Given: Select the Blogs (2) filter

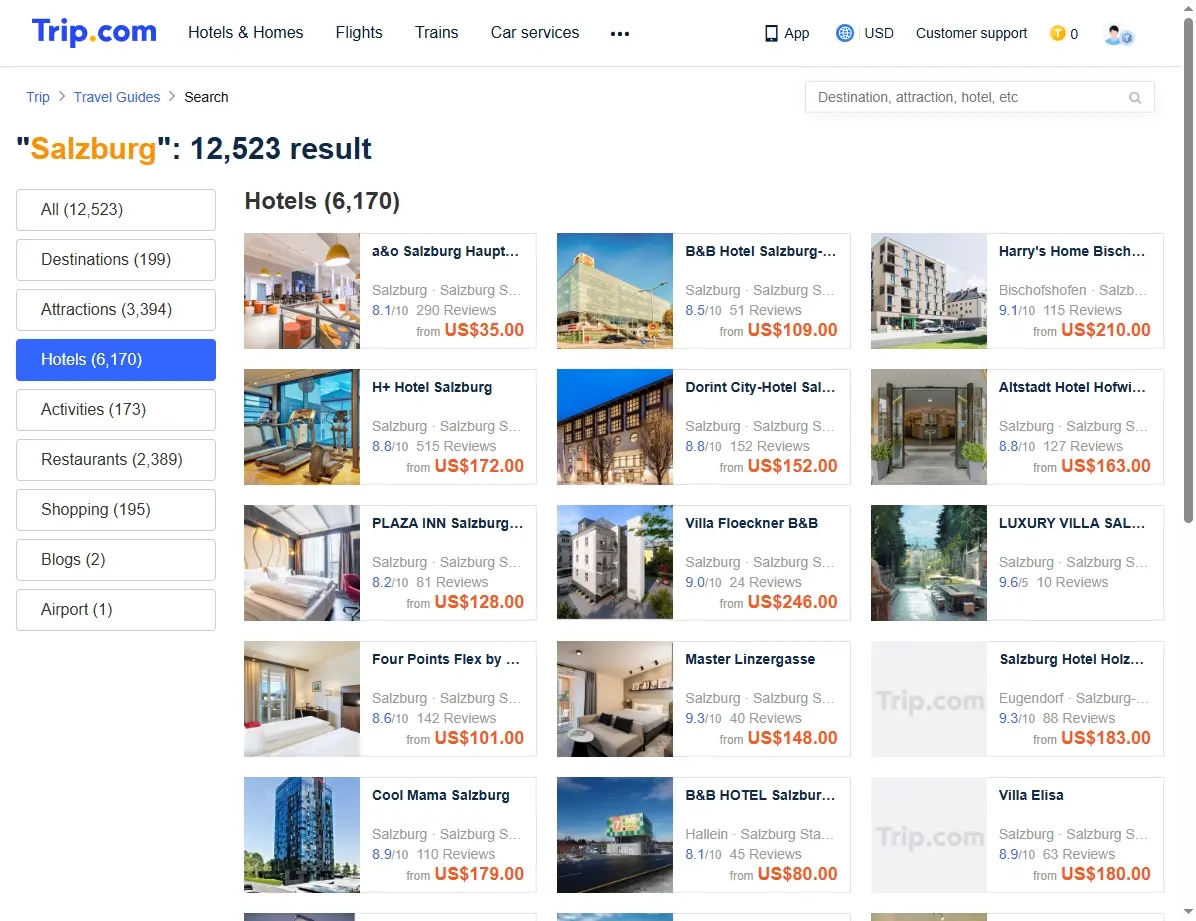Looking at the screenshot, I should click(116, 560).
